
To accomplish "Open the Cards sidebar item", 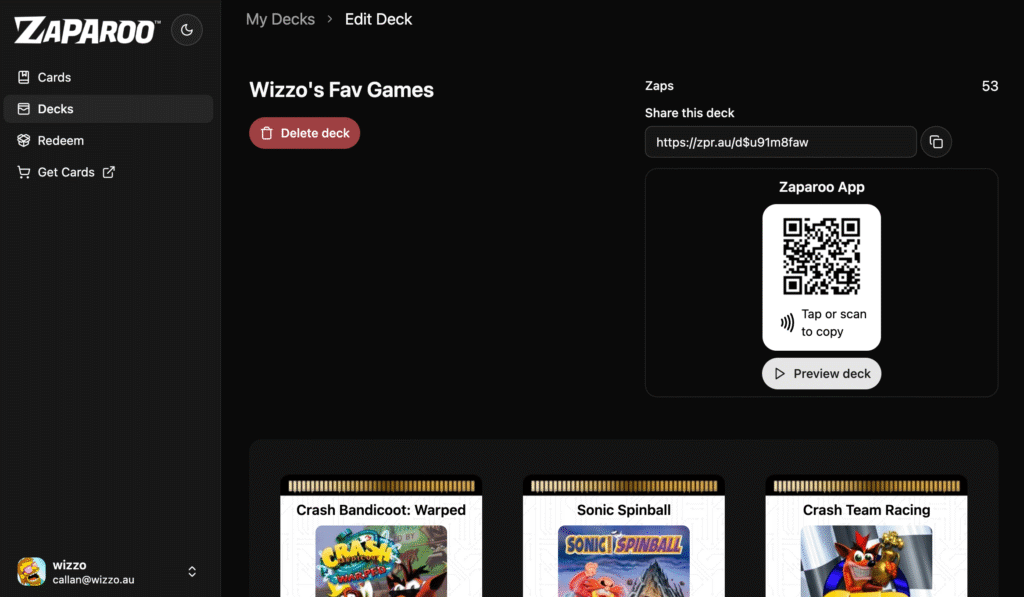I will [x=108, y=77].
